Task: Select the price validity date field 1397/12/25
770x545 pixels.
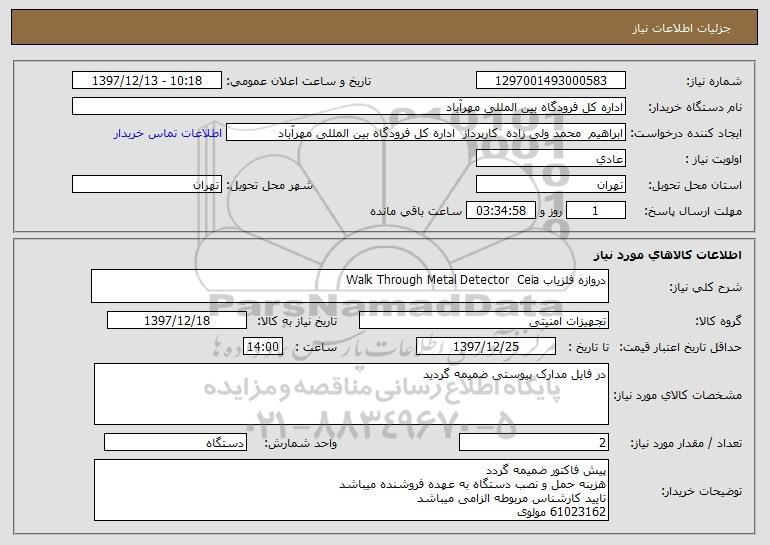Action: coord(484,347)
